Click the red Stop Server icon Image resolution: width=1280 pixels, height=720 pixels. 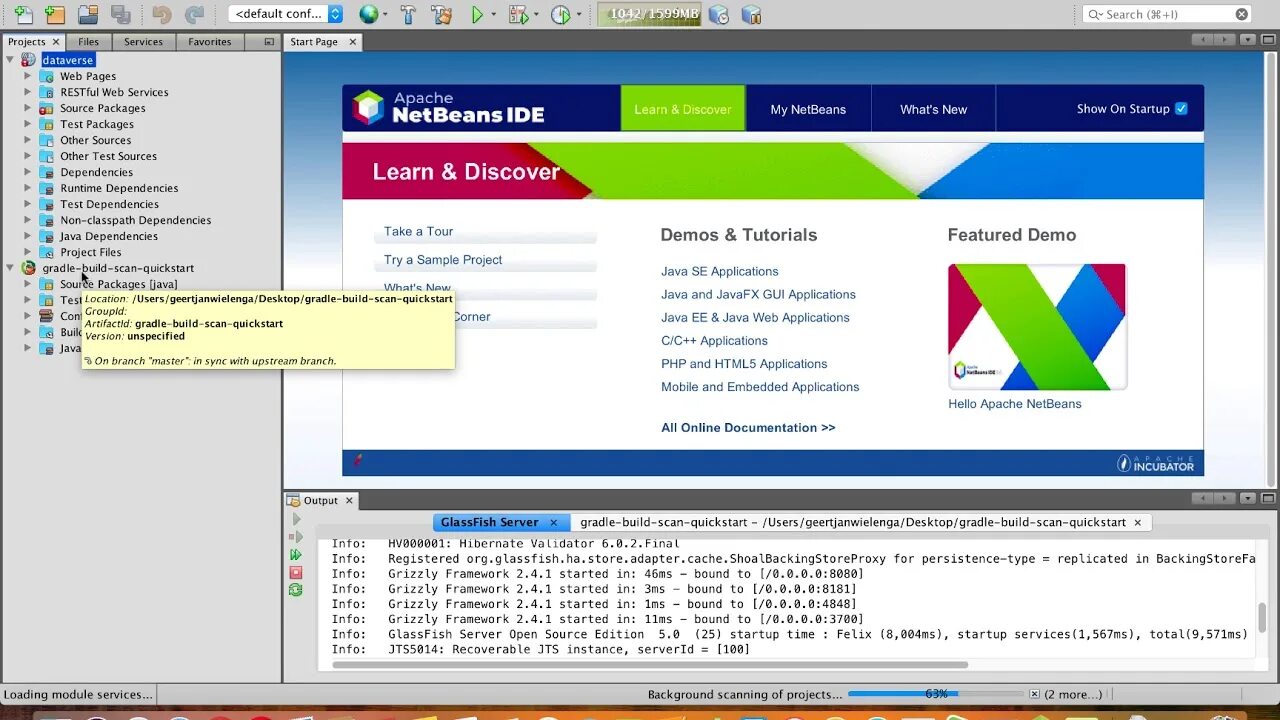click(296, 572)
